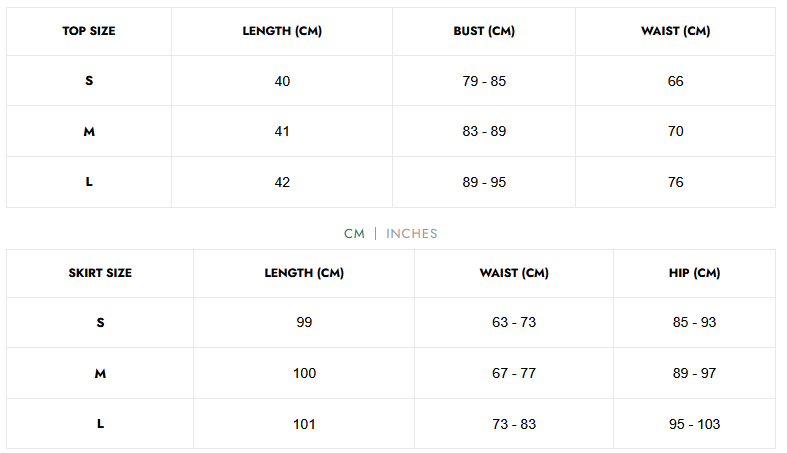The image size is (787, 453).
Task: Select bust value 83 - 89
Action: 484,131
